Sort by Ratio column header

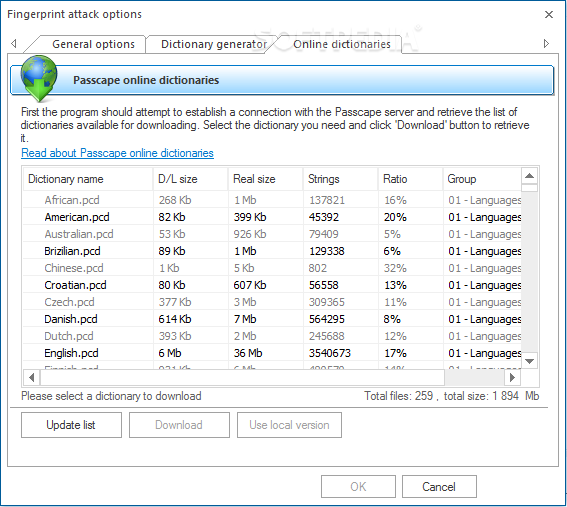410,179
